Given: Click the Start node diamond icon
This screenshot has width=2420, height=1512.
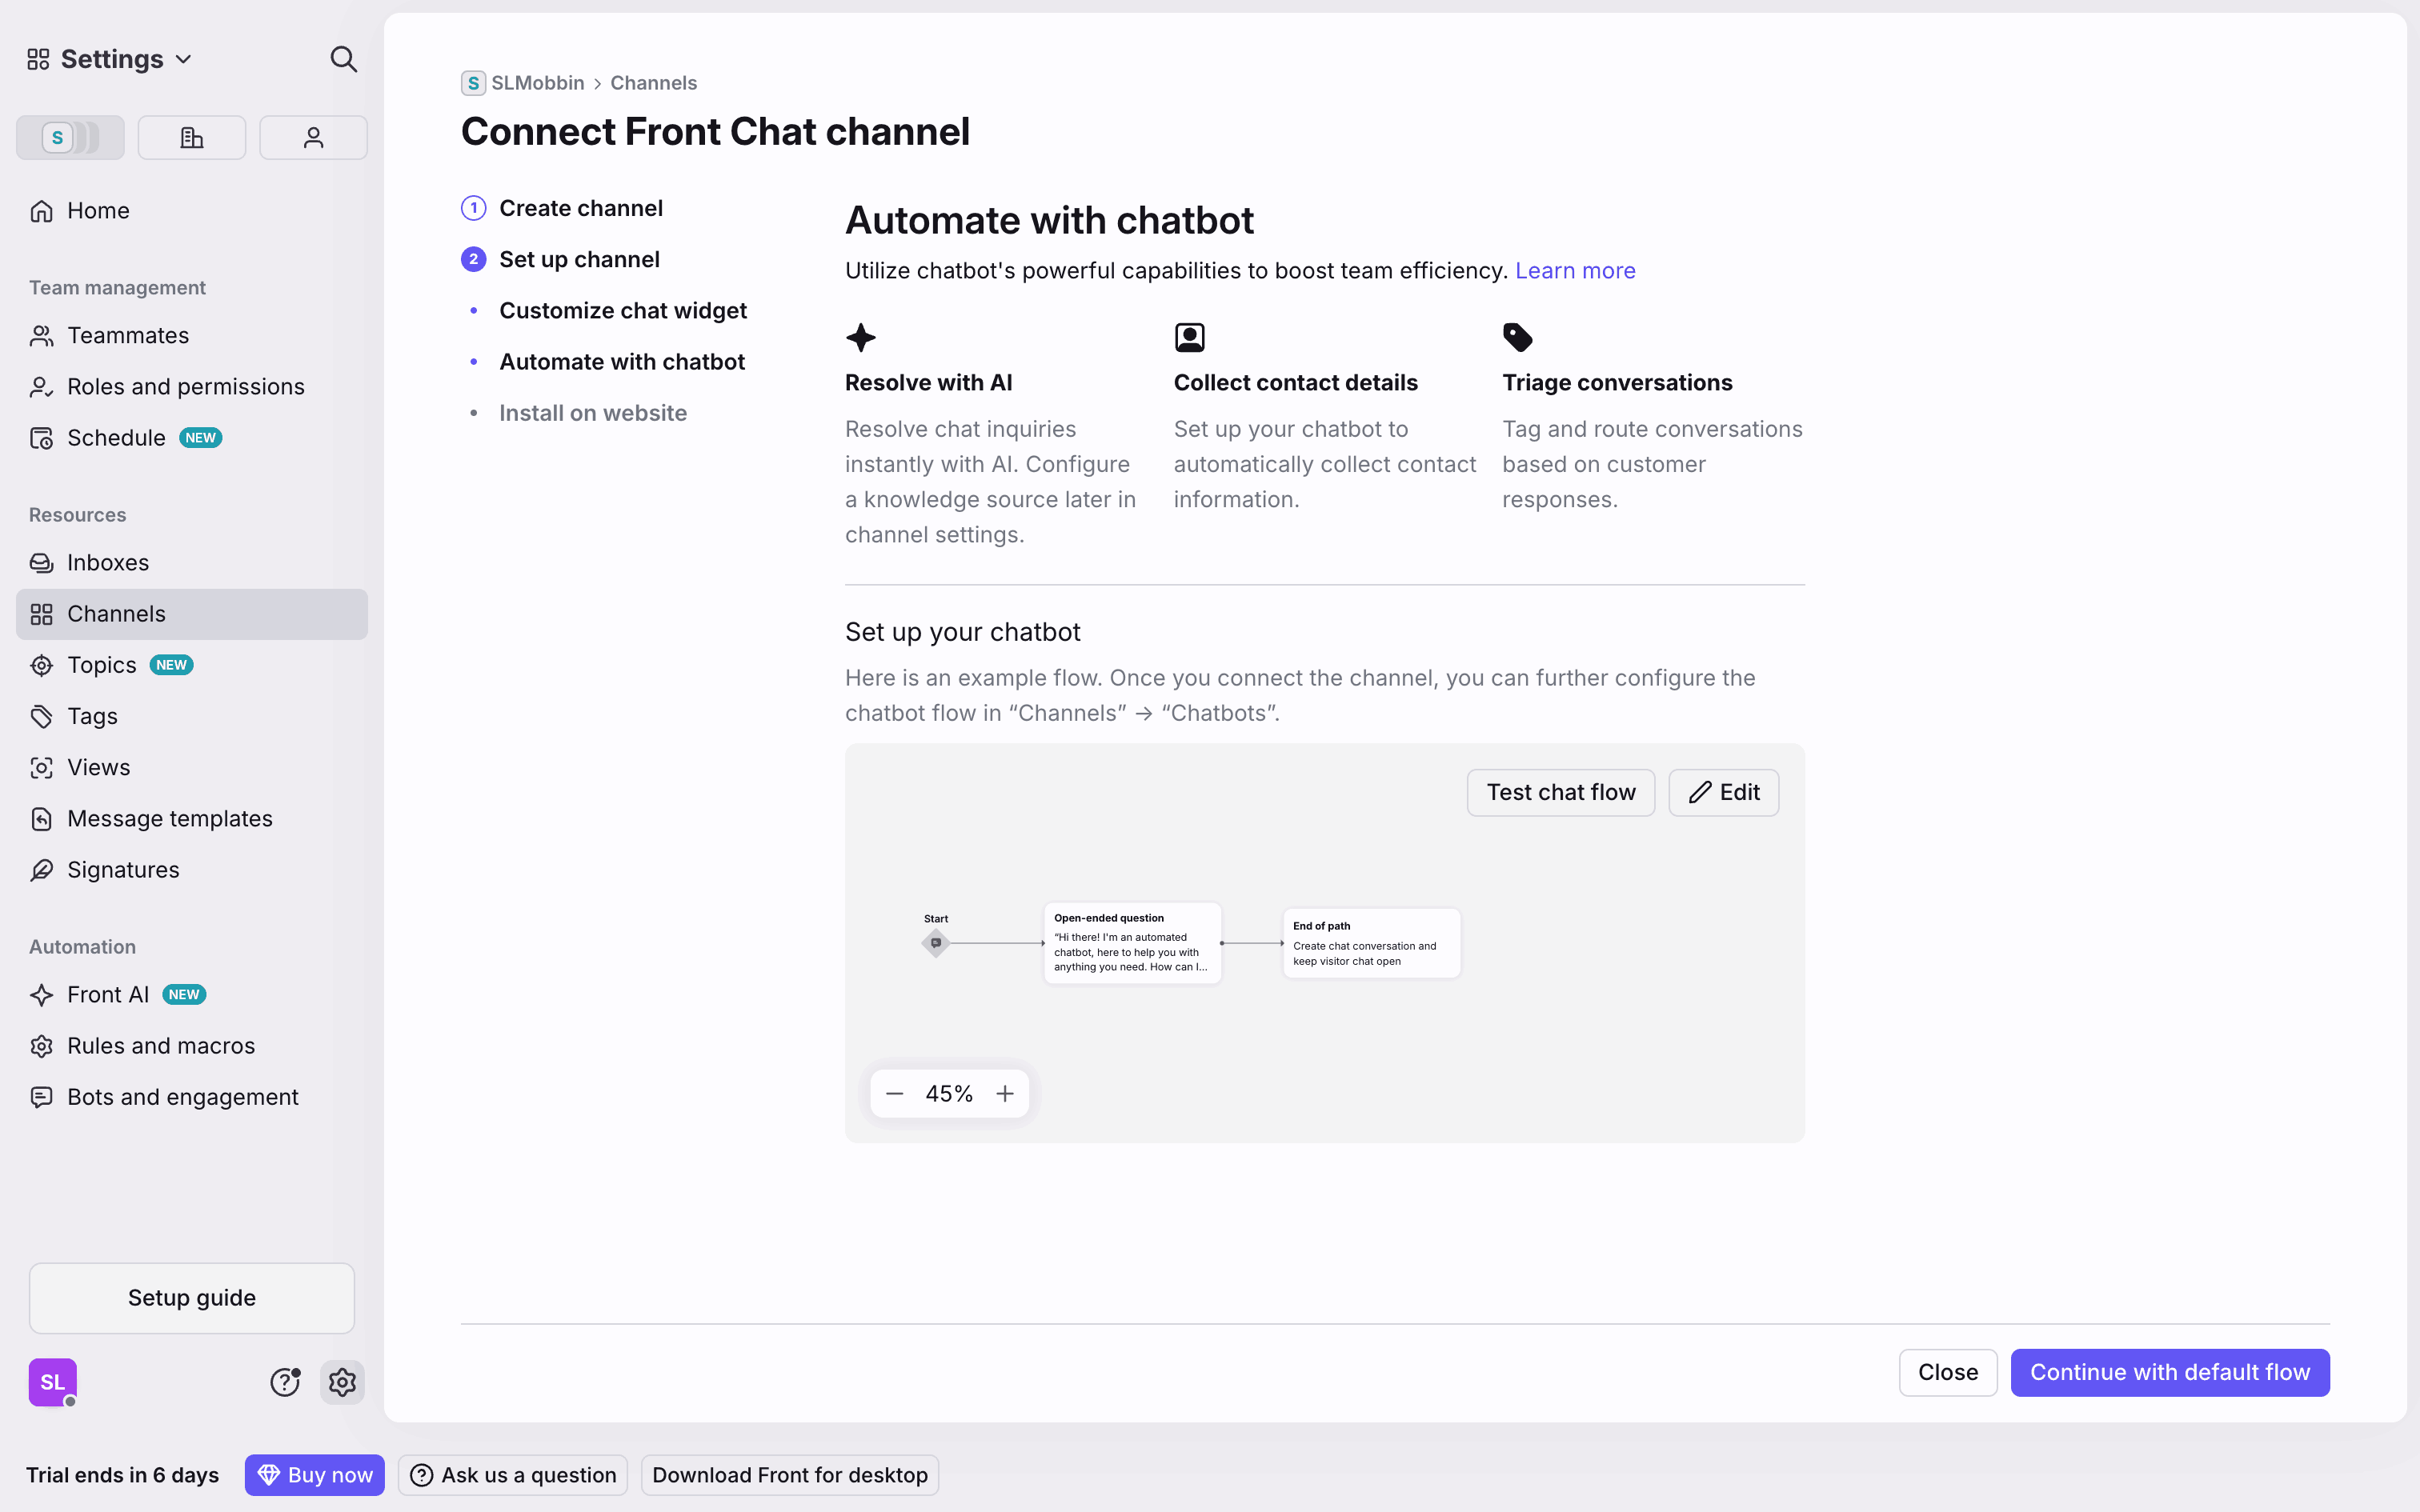Looking at the screenshot, I should pos(936,943).
